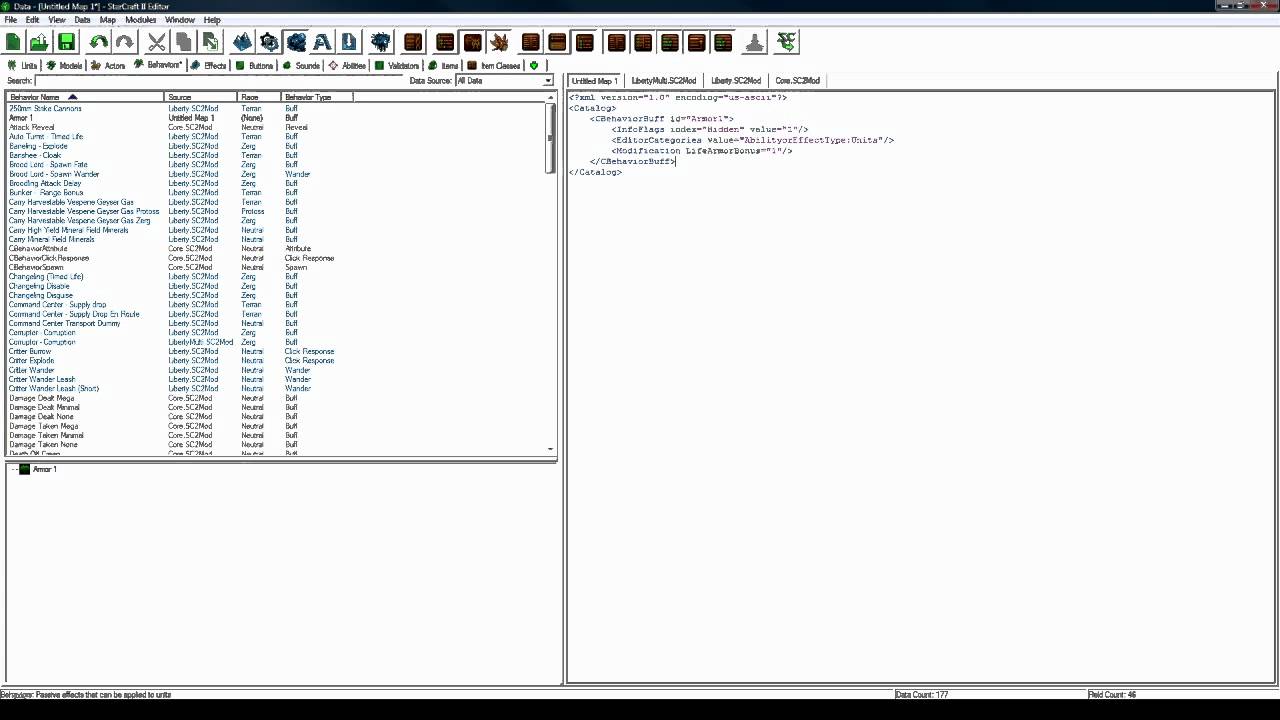Image resolution: width=1280 pixels, height=720 pixels.
Task: Click the Search input field
Action: [x=218, y=81]
